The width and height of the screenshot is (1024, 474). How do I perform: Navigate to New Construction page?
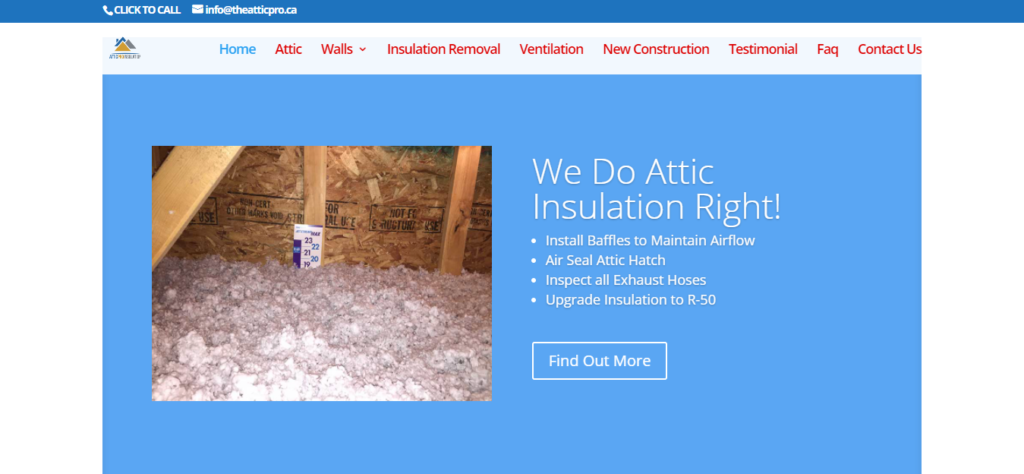(x=656, y=50)
